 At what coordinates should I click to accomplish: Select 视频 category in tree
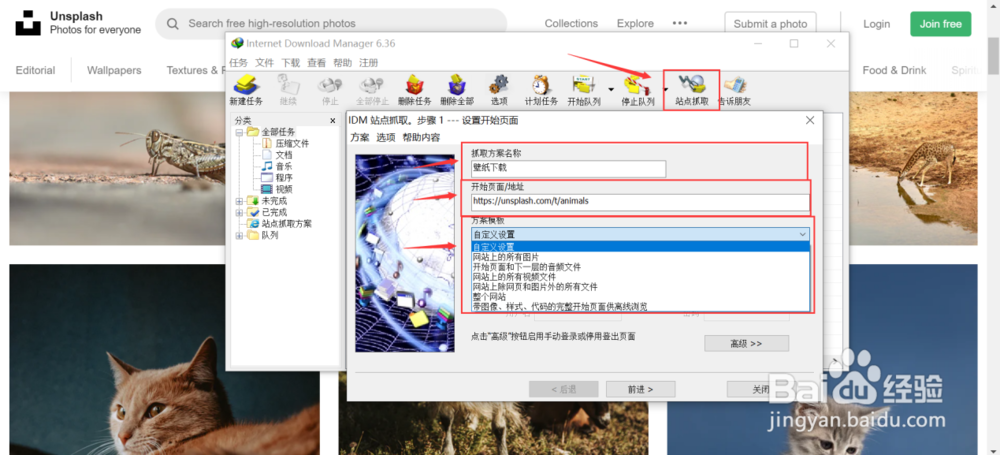tap(284, 190)
